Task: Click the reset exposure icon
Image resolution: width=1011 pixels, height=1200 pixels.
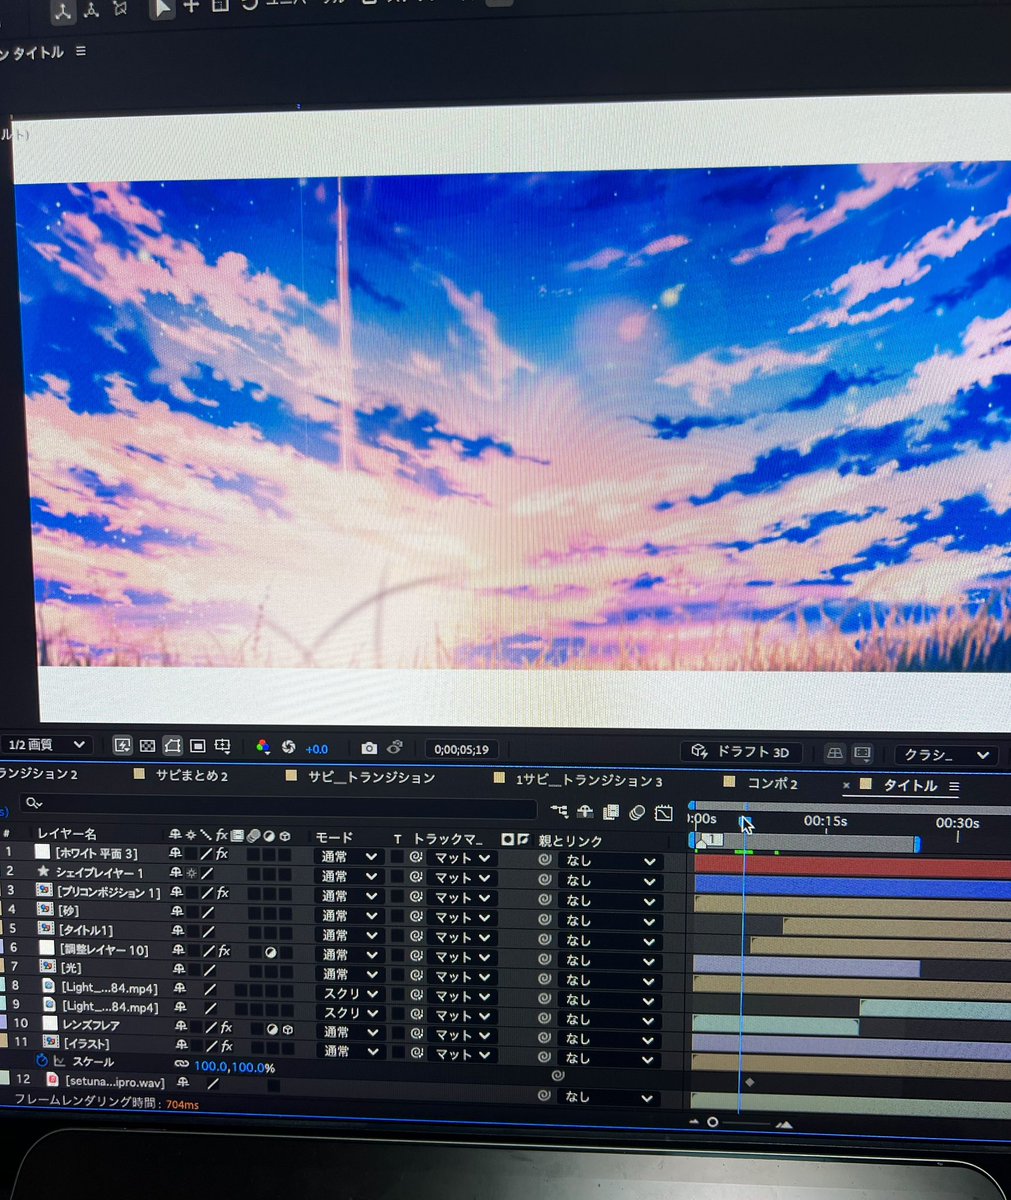Action: point(288,747)
